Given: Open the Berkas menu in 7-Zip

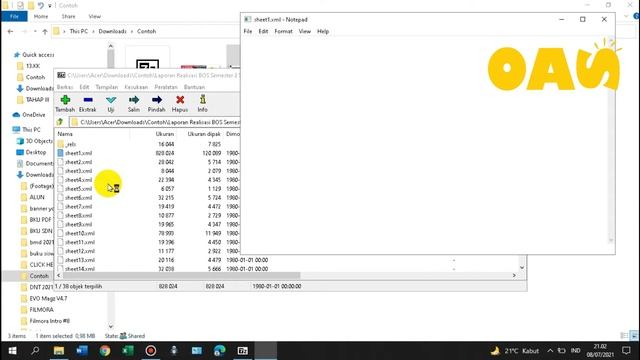Looking at the screenshot, I should (65, 87).
